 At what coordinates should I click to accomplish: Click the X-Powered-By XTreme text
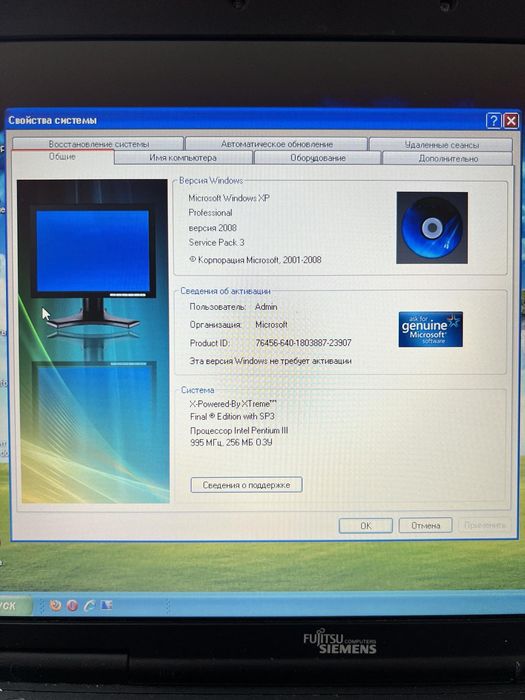point(233,404)
